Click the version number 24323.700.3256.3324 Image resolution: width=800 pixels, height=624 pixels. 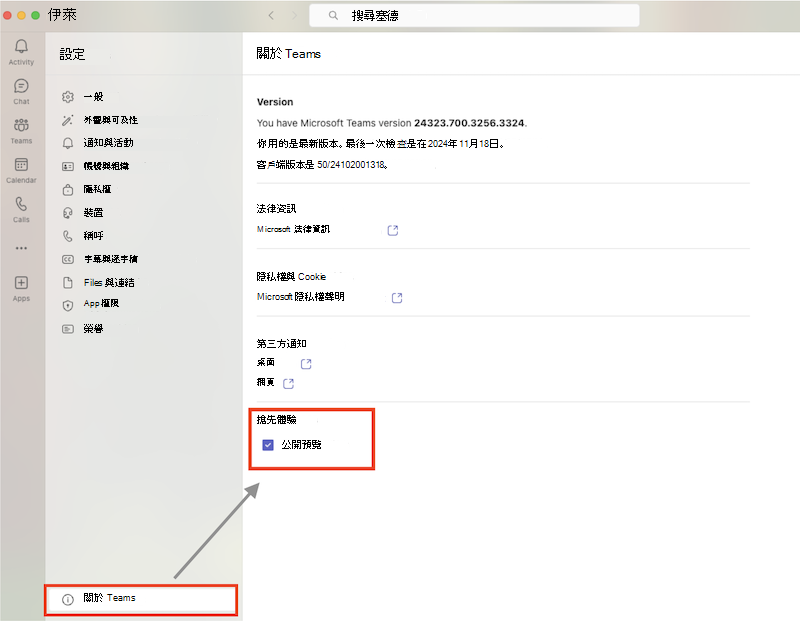[x=469, y=123]
